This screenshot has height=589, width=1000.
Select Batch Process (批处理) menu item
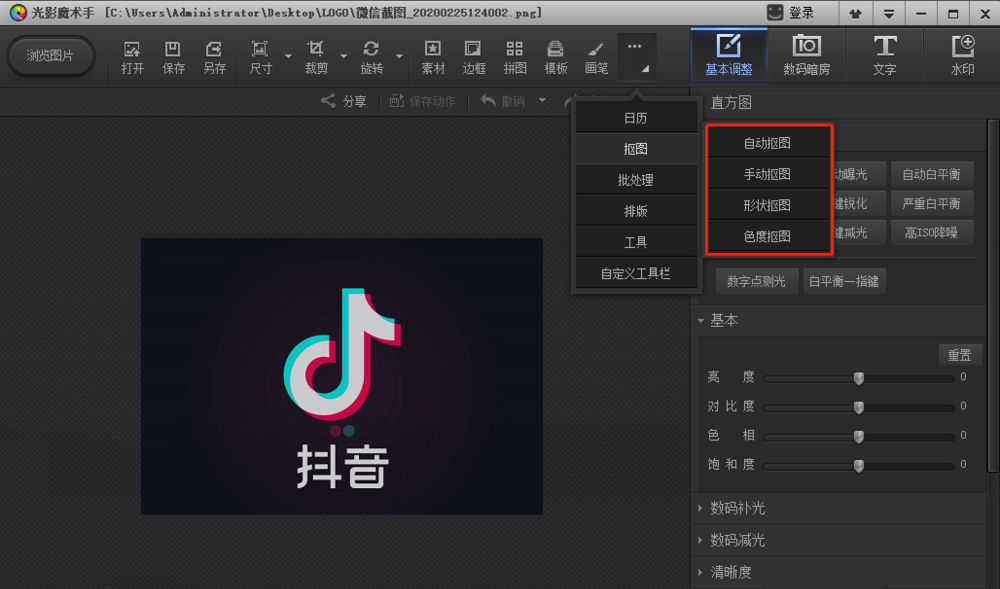(x=635, y=180)
